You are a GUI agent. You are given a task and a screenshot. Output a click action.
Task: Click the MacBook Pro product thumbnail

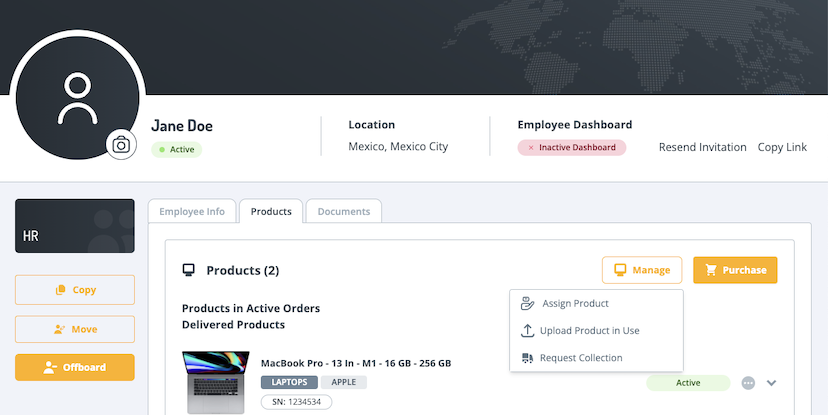point(214,382)
